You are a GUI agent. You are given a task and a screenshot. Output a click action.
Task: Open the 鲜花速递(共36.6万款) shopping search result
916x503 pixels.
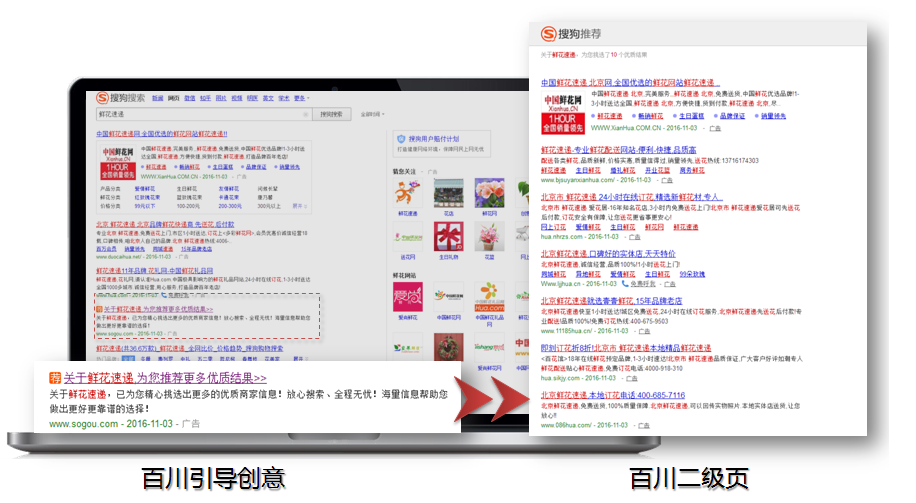click(189, 348)
